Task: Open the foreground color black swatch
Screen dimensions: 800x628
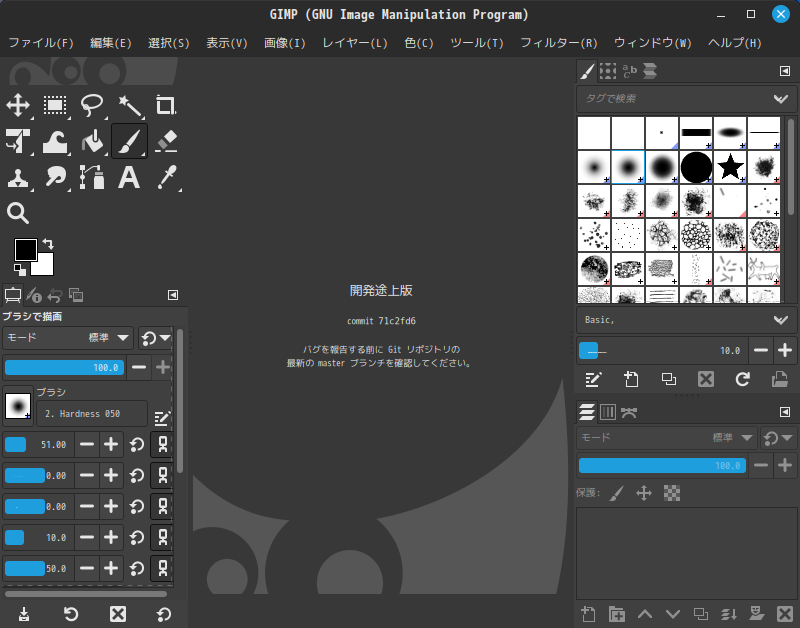Action: click(26, 250)
